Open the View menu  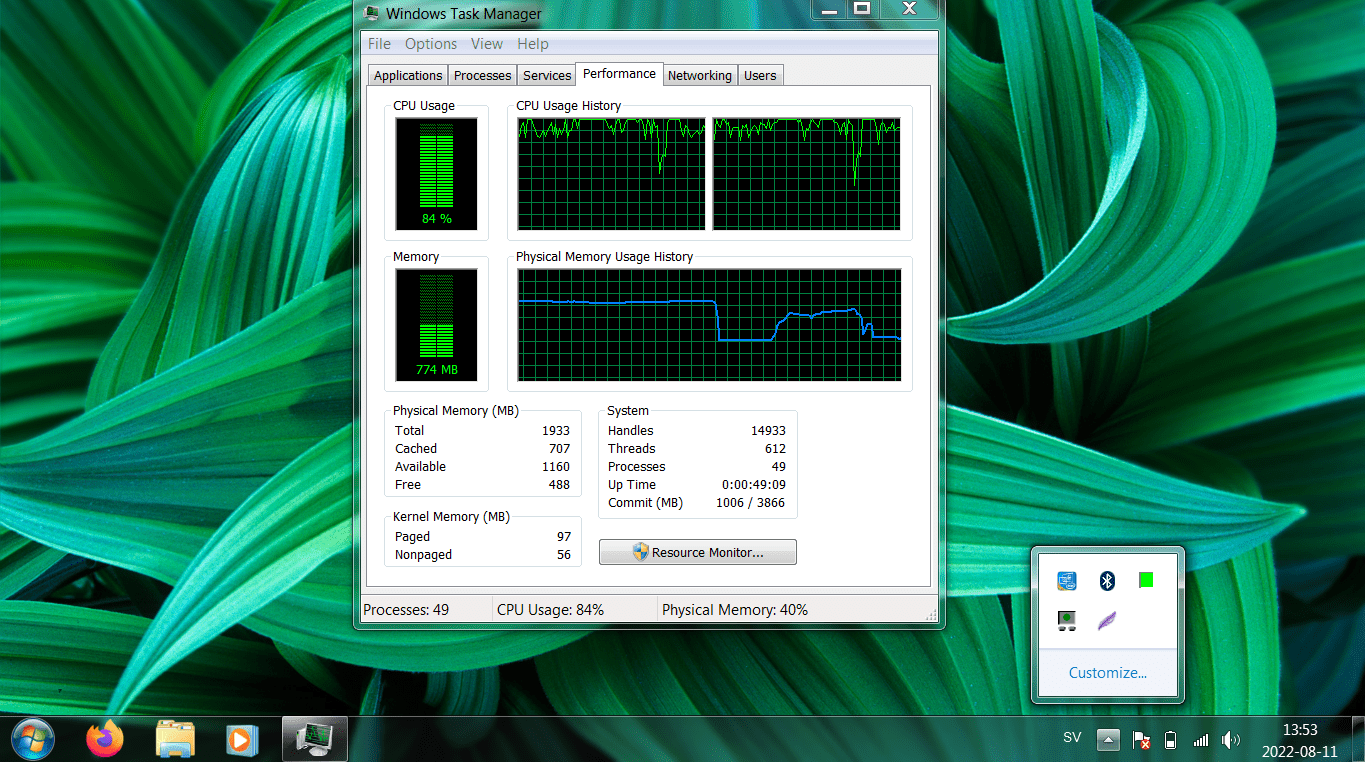487,44
